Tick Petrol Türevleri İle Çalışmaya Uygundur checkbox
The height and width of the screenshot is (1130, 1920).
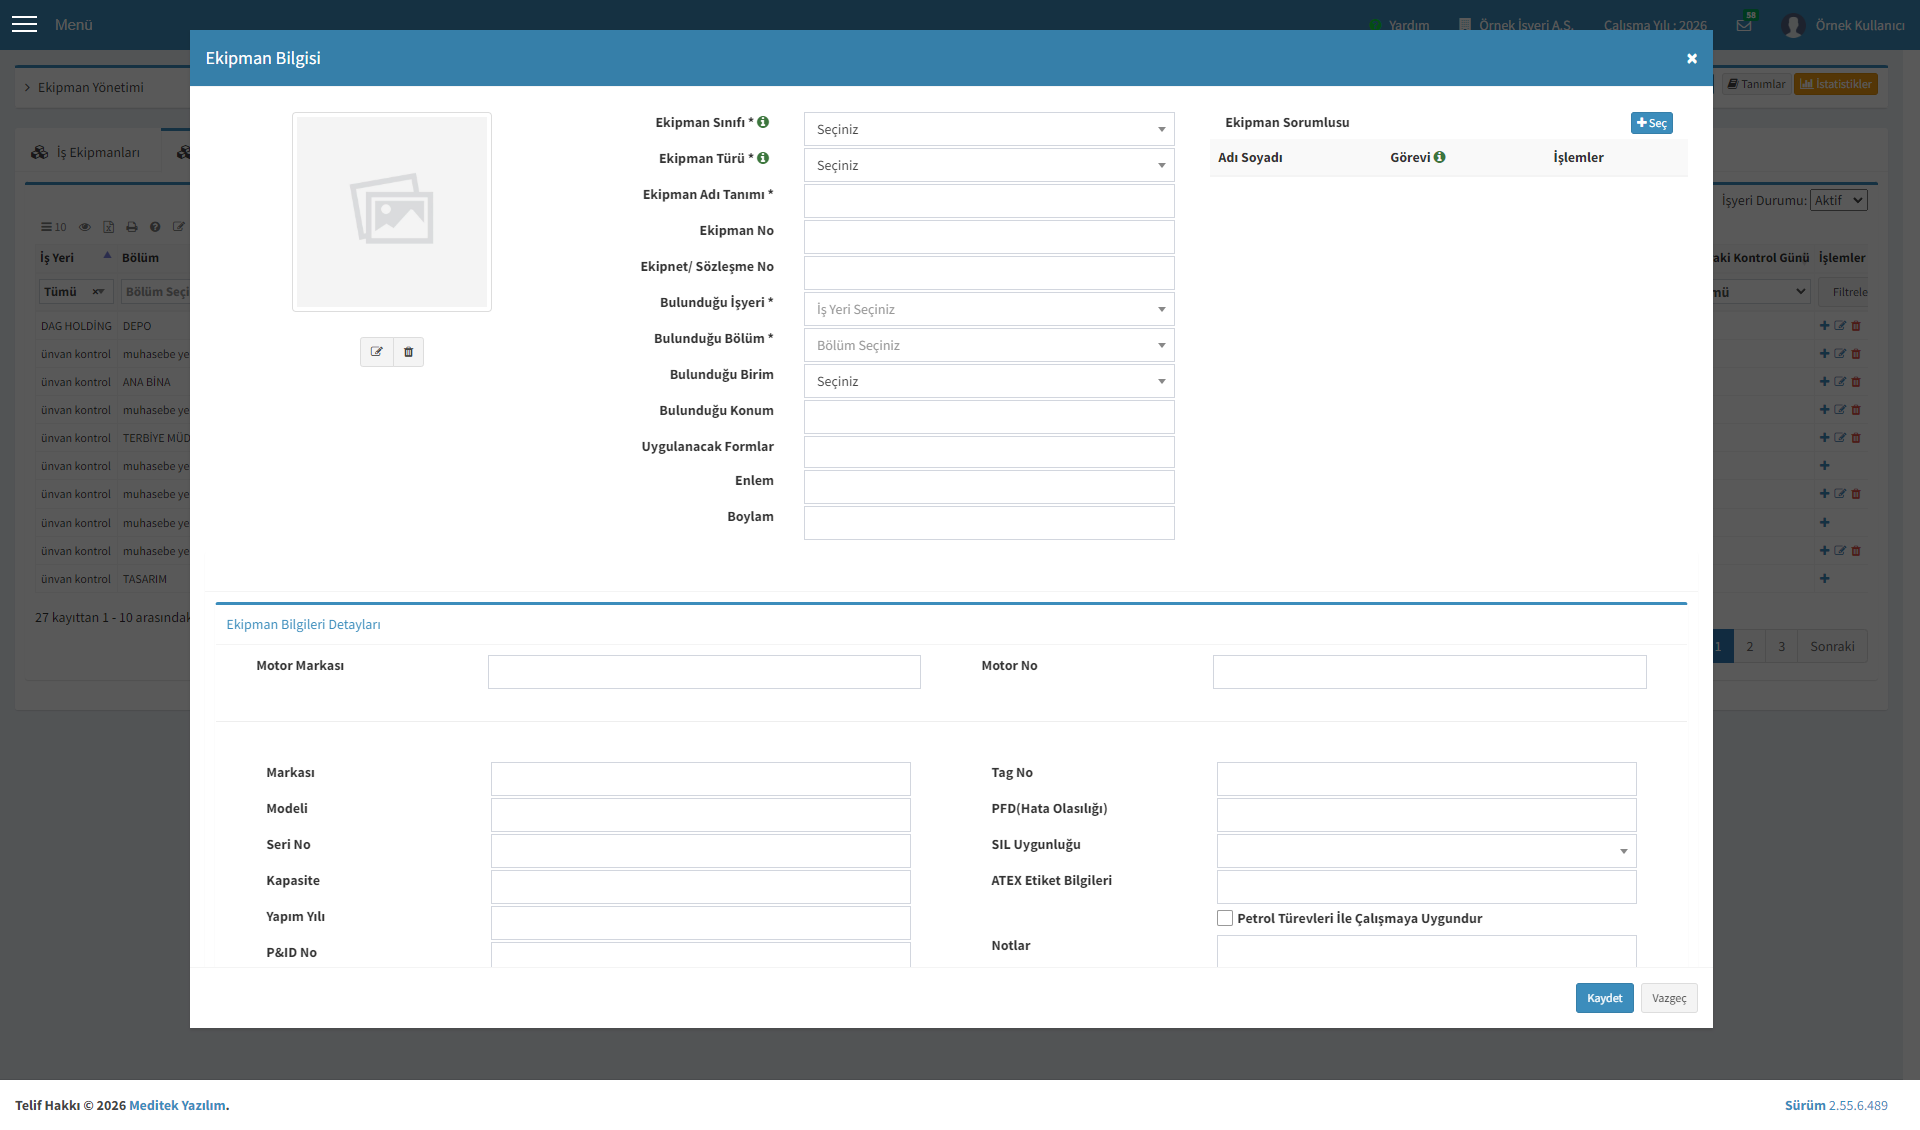[1225, 918]
